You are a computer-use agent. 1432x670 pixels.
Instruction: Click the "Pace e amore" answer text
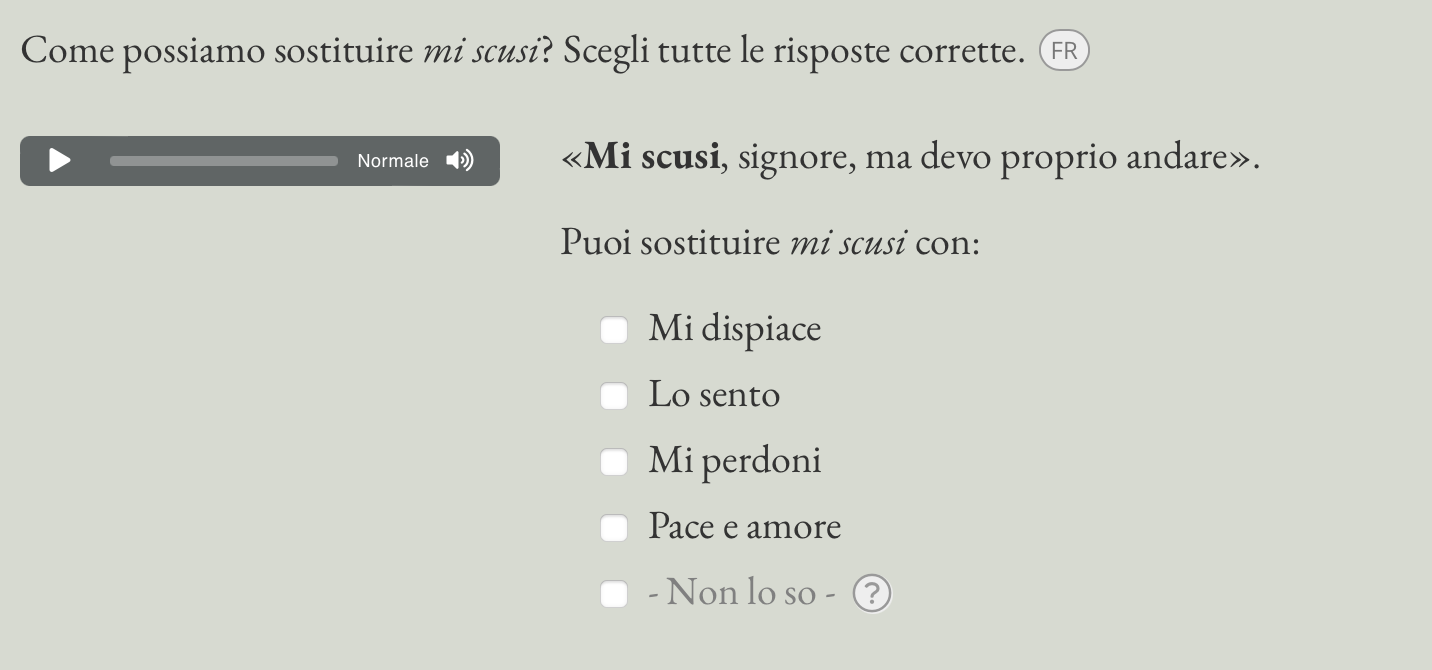point(744,526)
